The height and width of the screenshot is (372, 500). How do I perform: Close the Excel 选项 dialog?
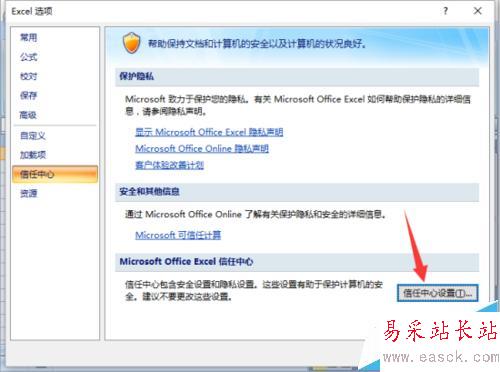[477, 11]
